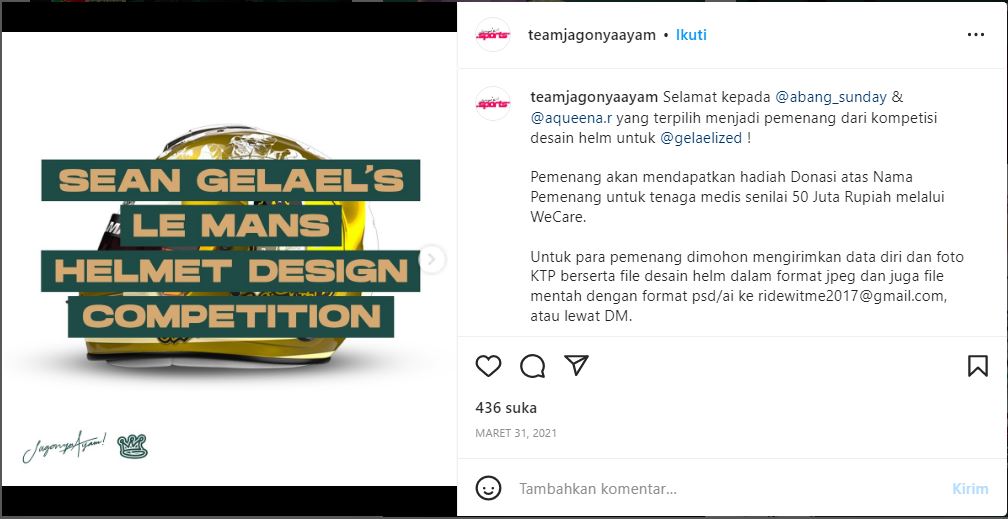Open the @aqueena.r profile mention
This screenshot has width=1008, height=519.
572,118
